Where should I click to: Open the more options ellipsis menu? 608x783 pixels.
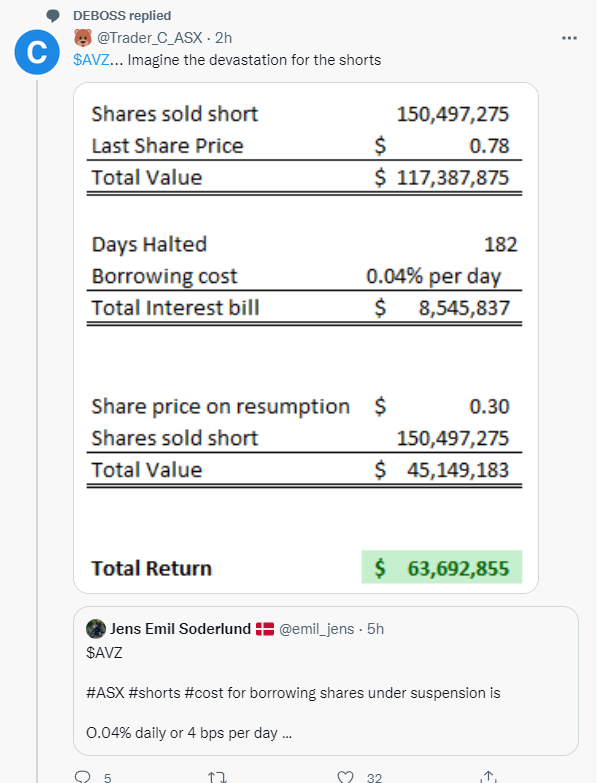(570, 38)
